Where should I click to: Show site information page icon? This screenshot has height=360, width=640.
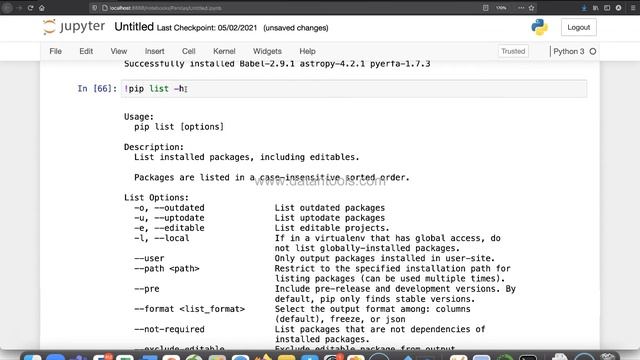pyautogui.click(x=104, y=8)
